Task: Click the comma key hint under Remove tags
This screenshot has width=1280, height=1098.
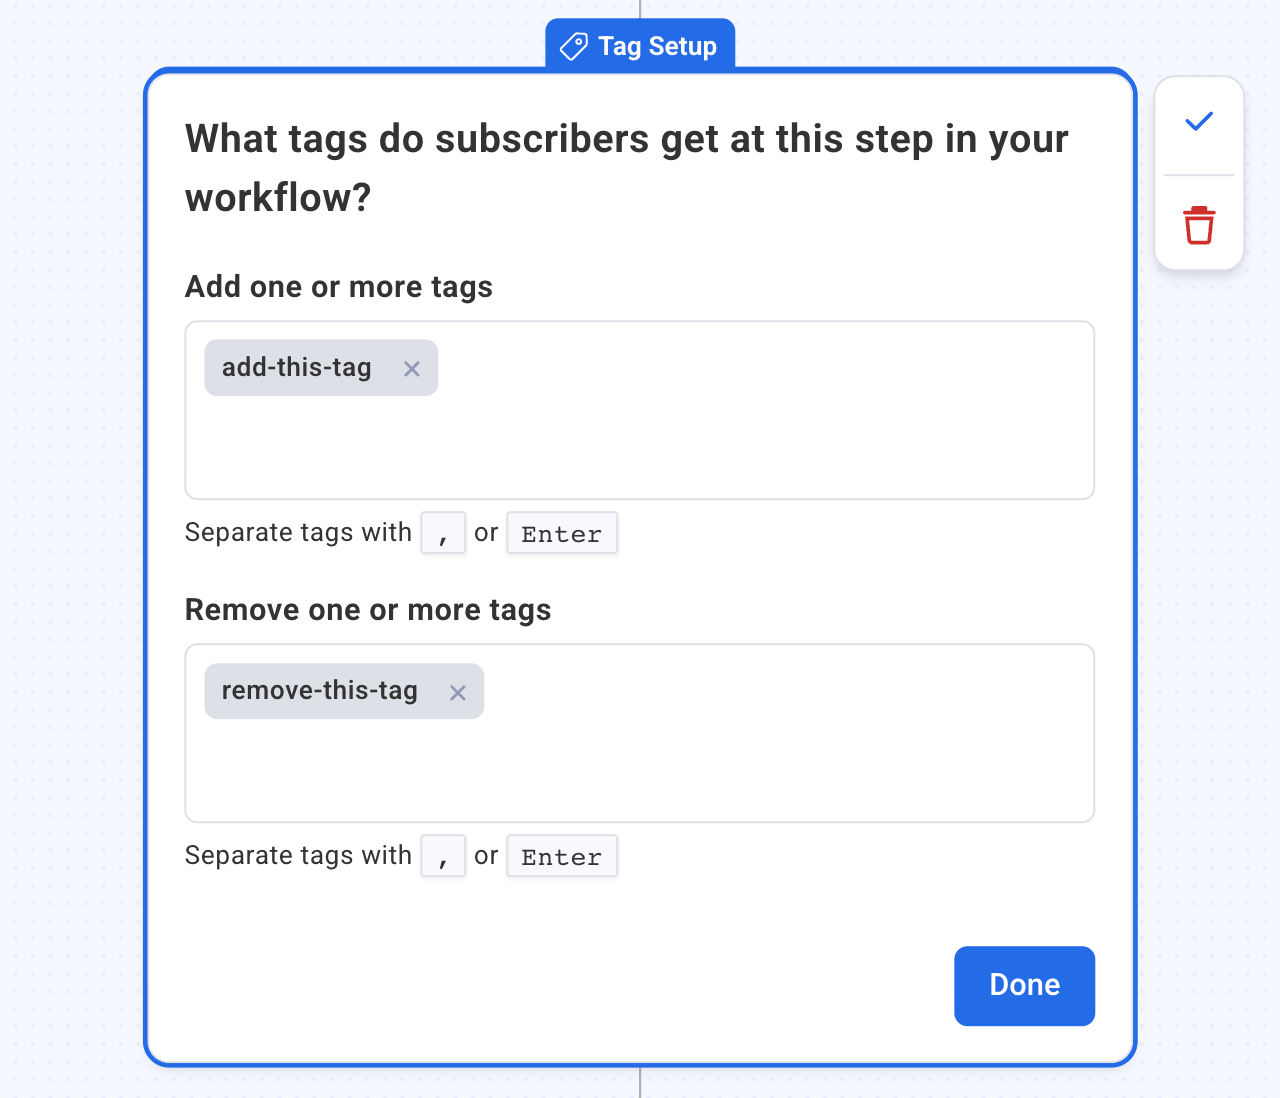Action: 443,856
